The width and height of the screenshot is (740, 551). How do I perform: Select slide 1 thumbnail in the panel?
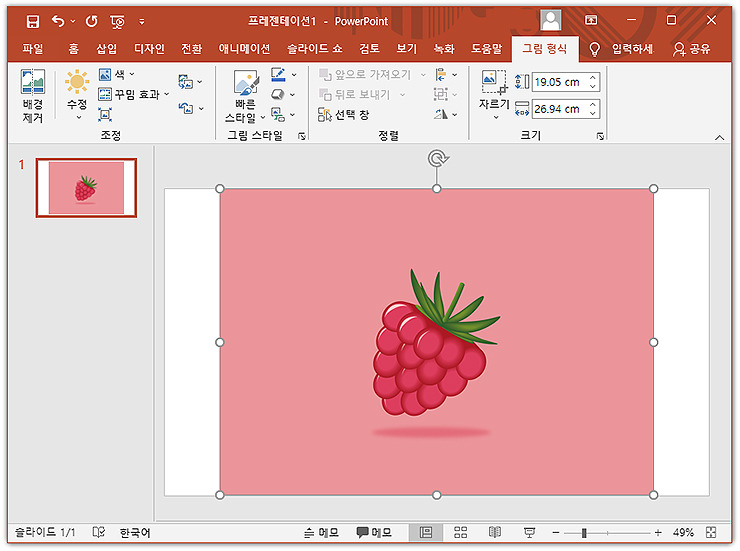[86, 188]
